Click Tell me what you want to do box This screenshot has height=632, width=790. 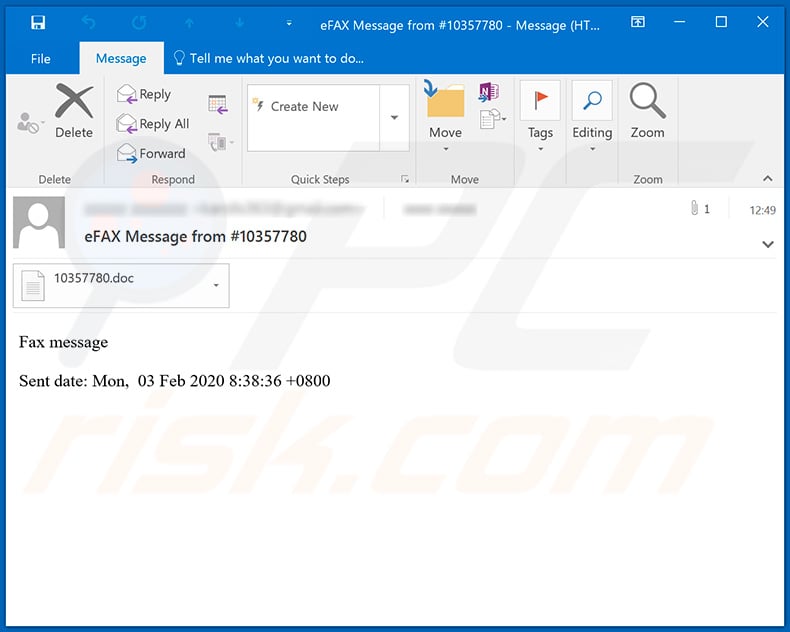click(268, 58)
